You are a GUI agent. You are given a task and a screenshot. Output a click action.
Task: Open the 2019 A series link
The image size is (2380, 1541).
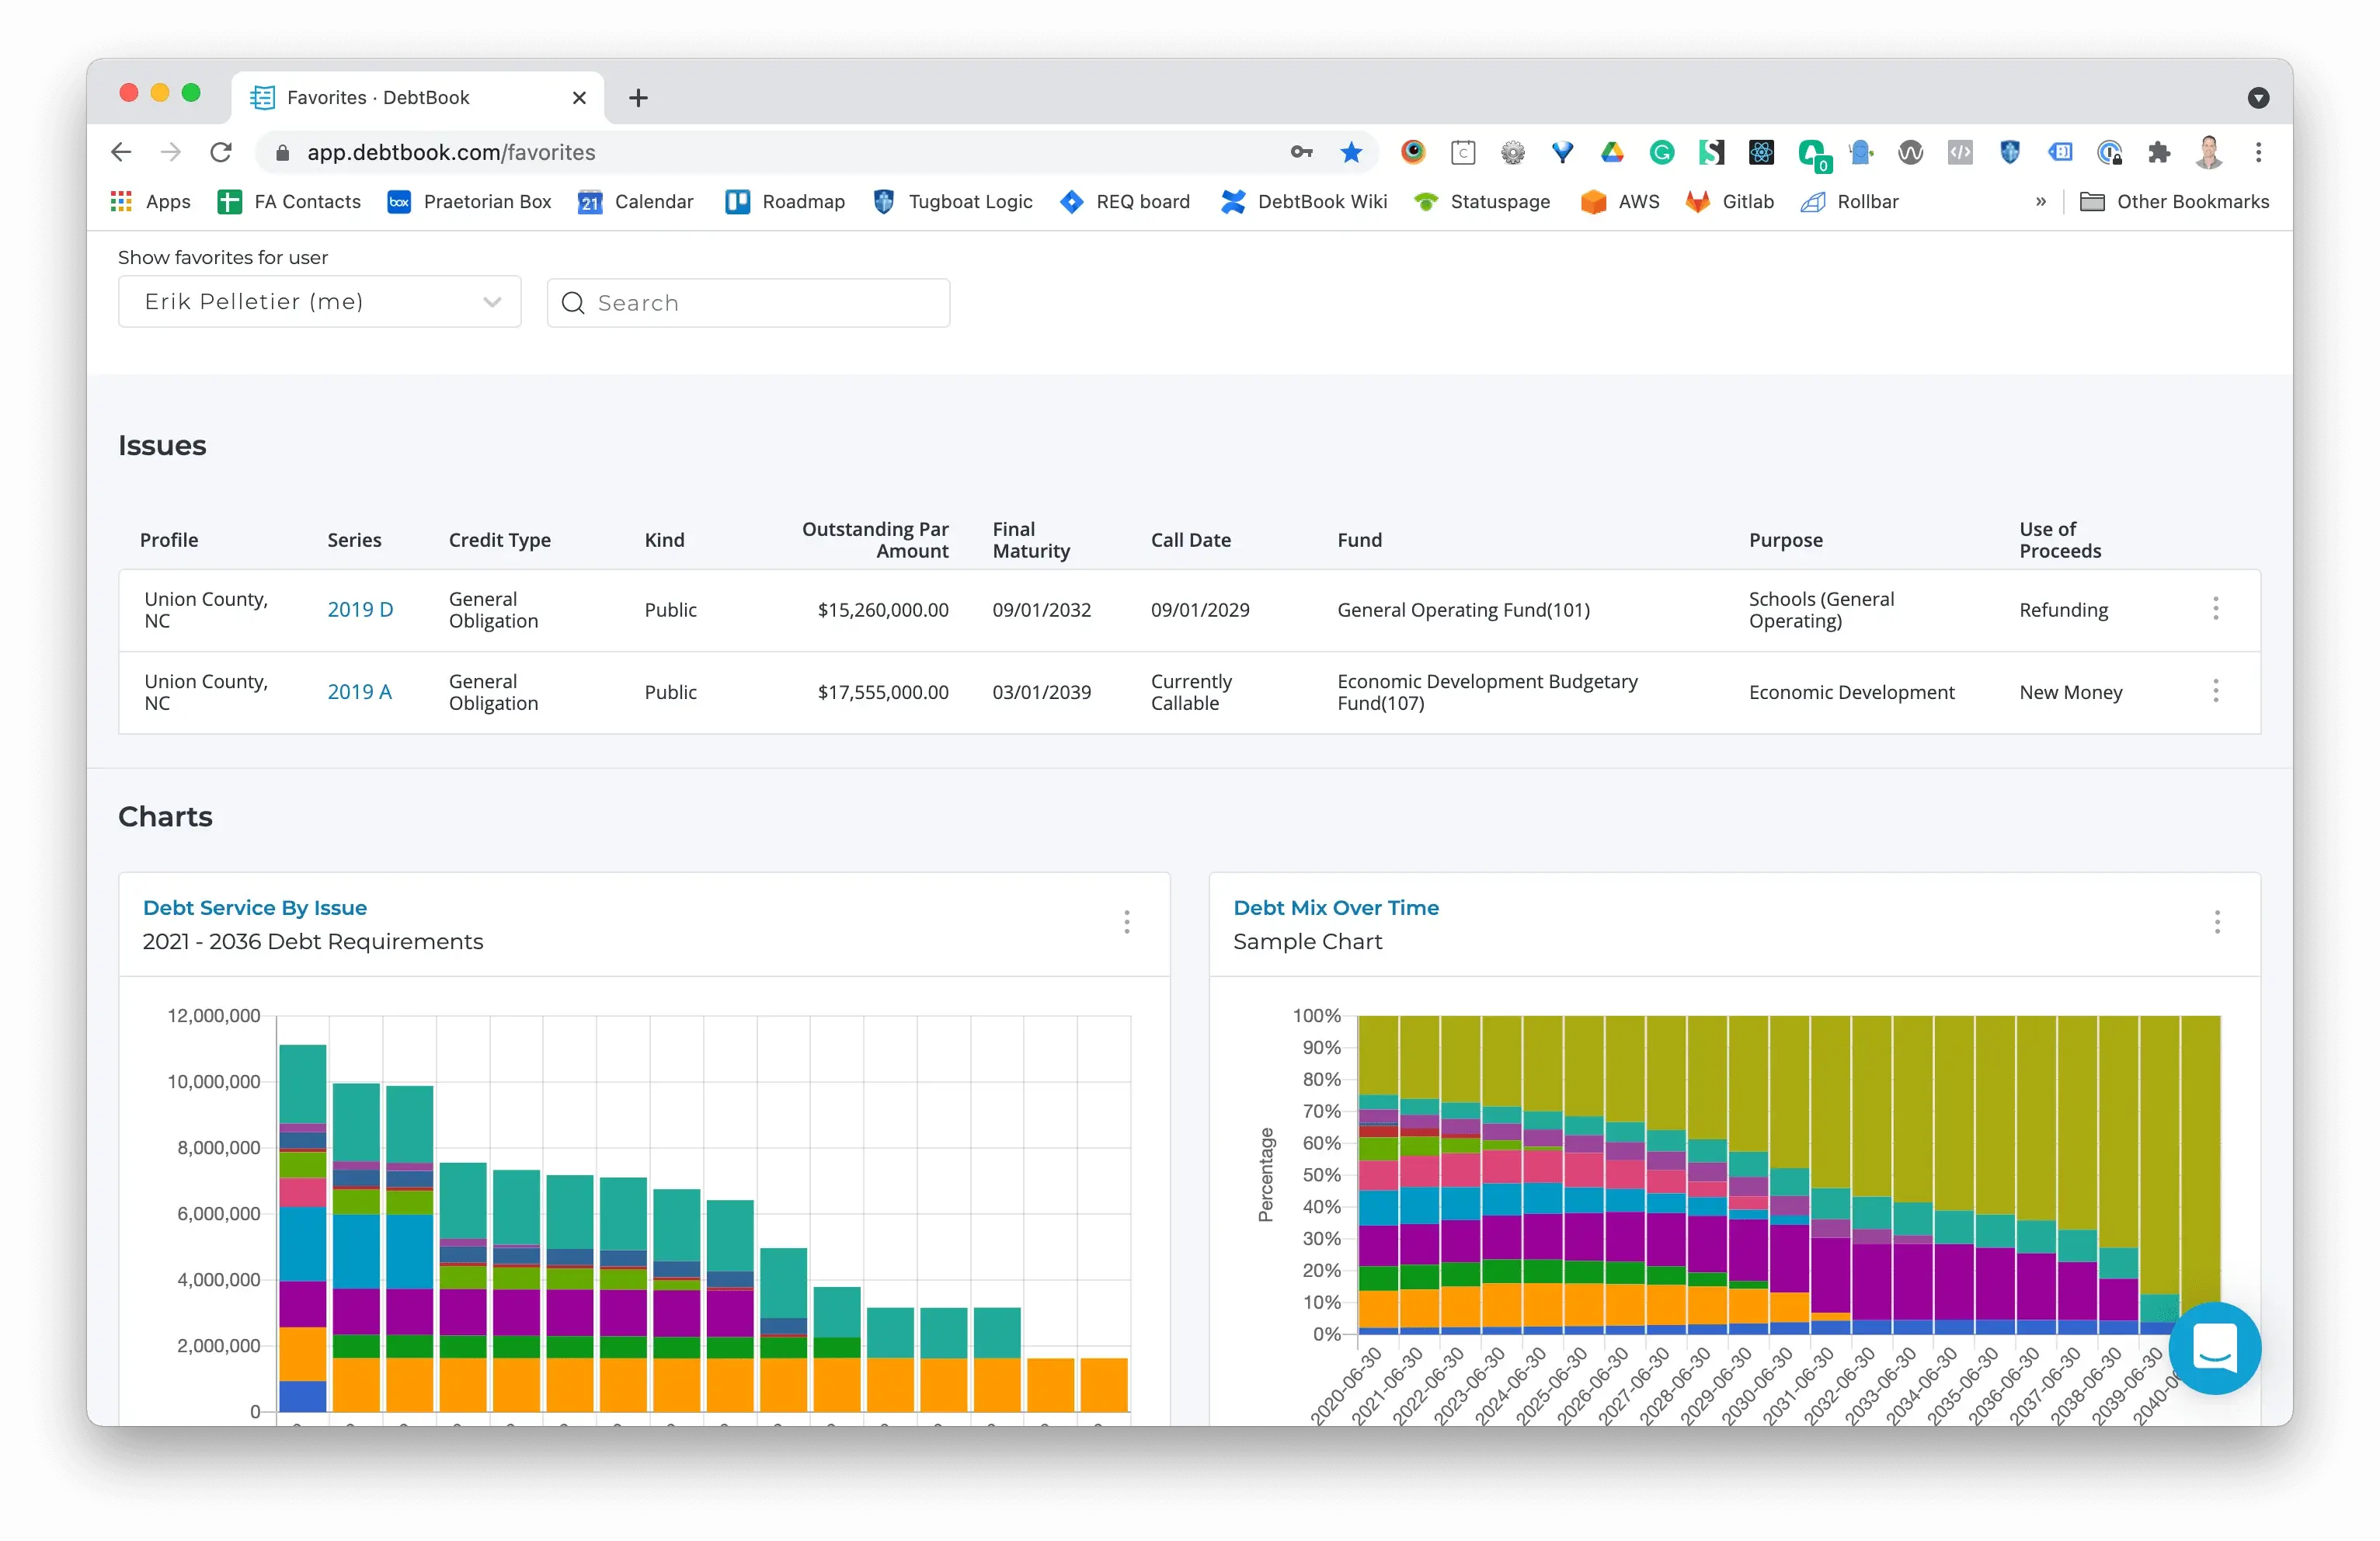tap(359, 691)
